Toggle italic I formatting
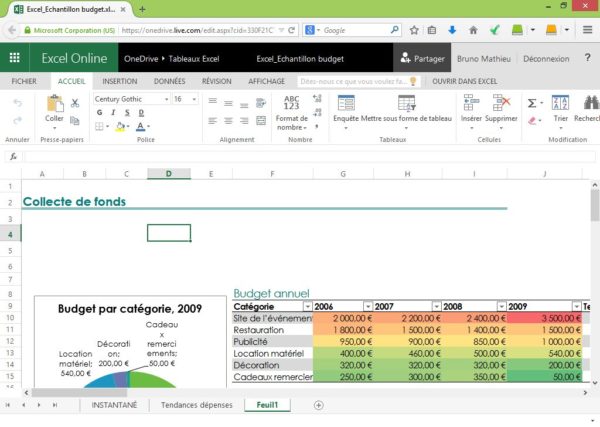Image resolution: width=600 pixels, height=427 pixels. 113,112
